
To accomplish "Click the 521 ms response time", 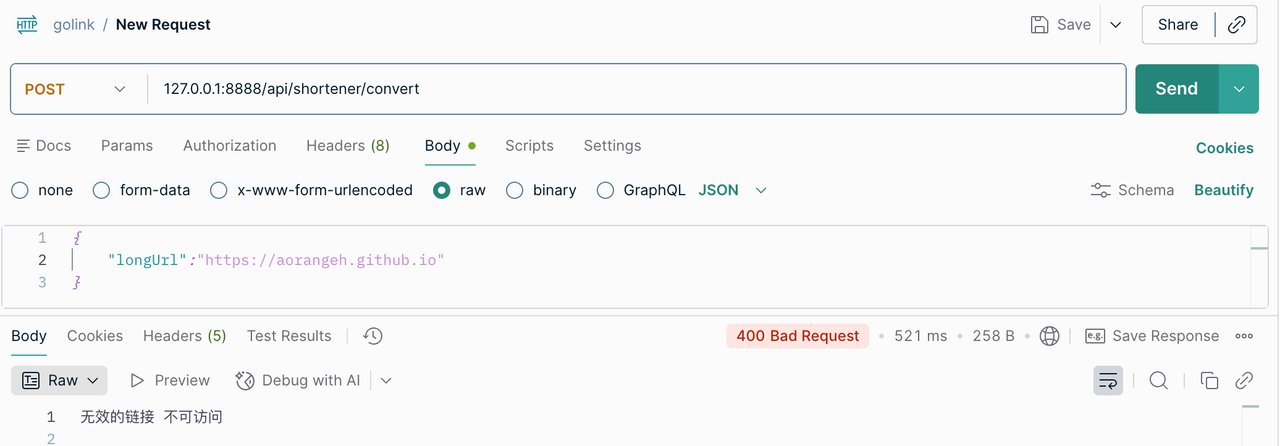I will coord(921,336).
